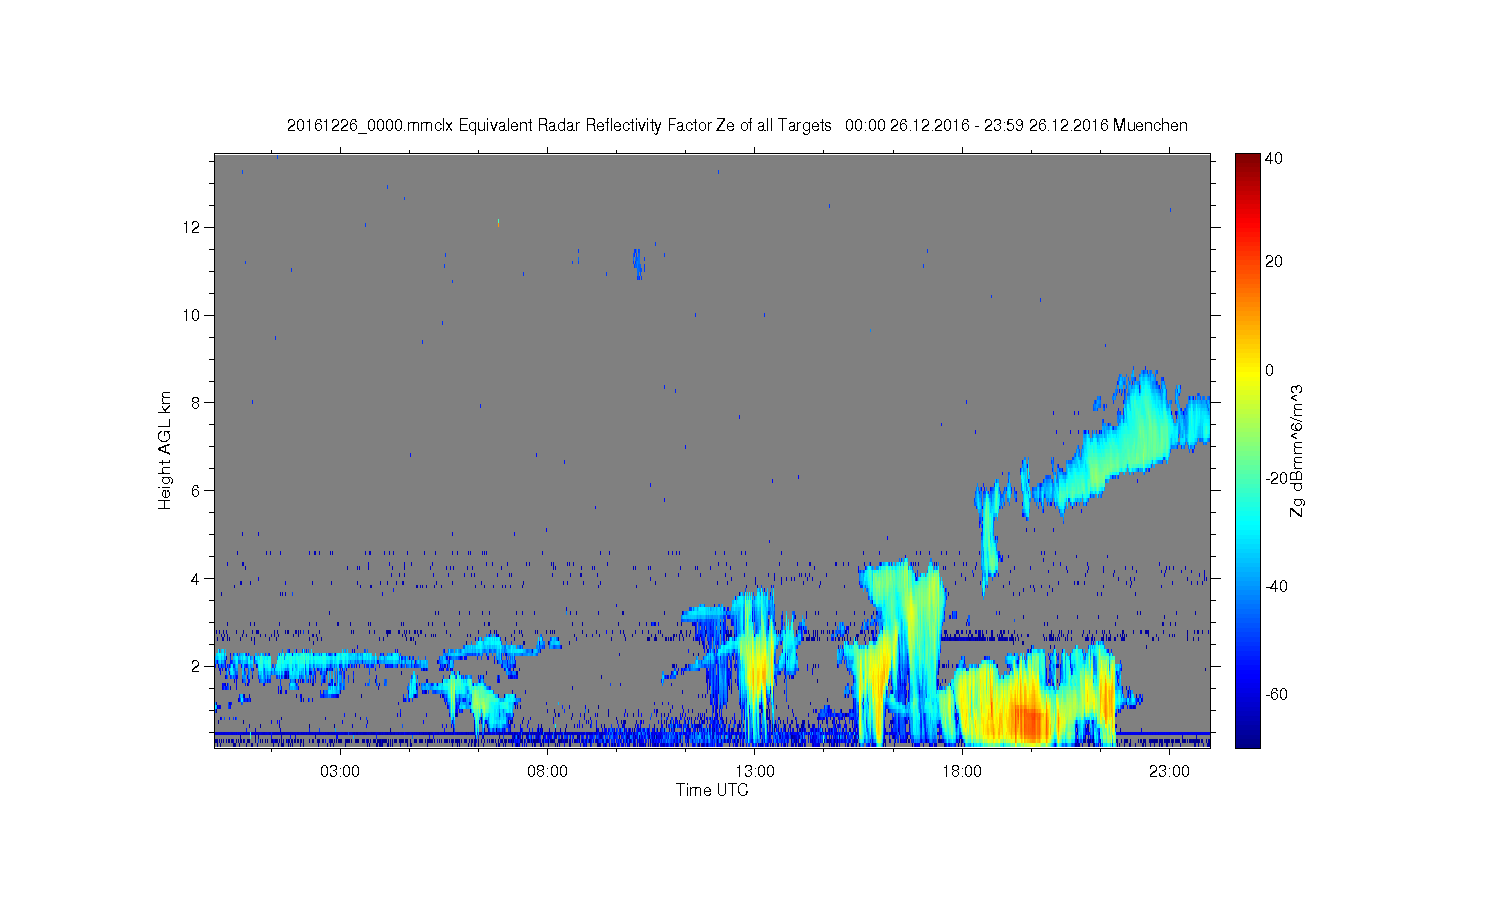Click the '8' height axis label
The width and height of the screenshot is (1500, 900).
pos(197,403)
